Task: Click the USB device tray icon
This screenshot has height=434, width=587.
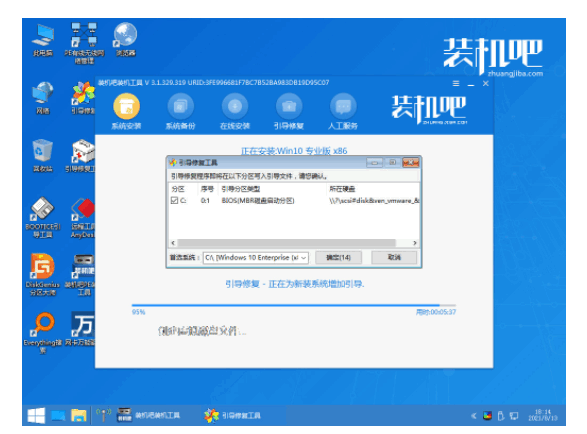Action: [x=501, y=416]
